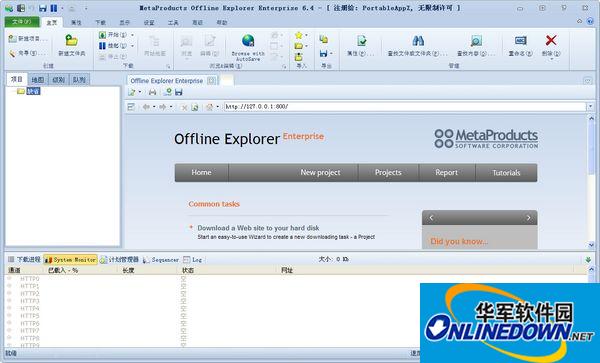Click the save icon in title bar quick access
Screen dimensions: 600x363
43,8
